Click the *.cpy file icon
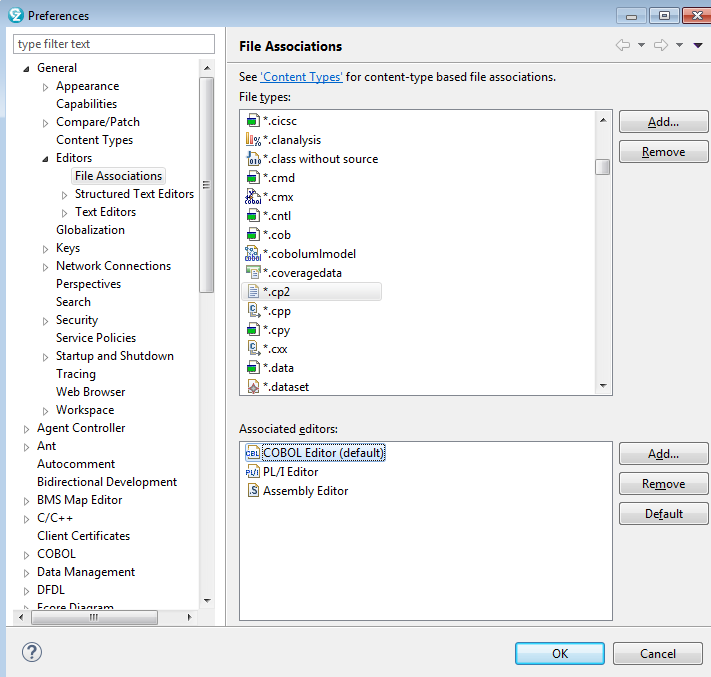 (x=253, y=330)
